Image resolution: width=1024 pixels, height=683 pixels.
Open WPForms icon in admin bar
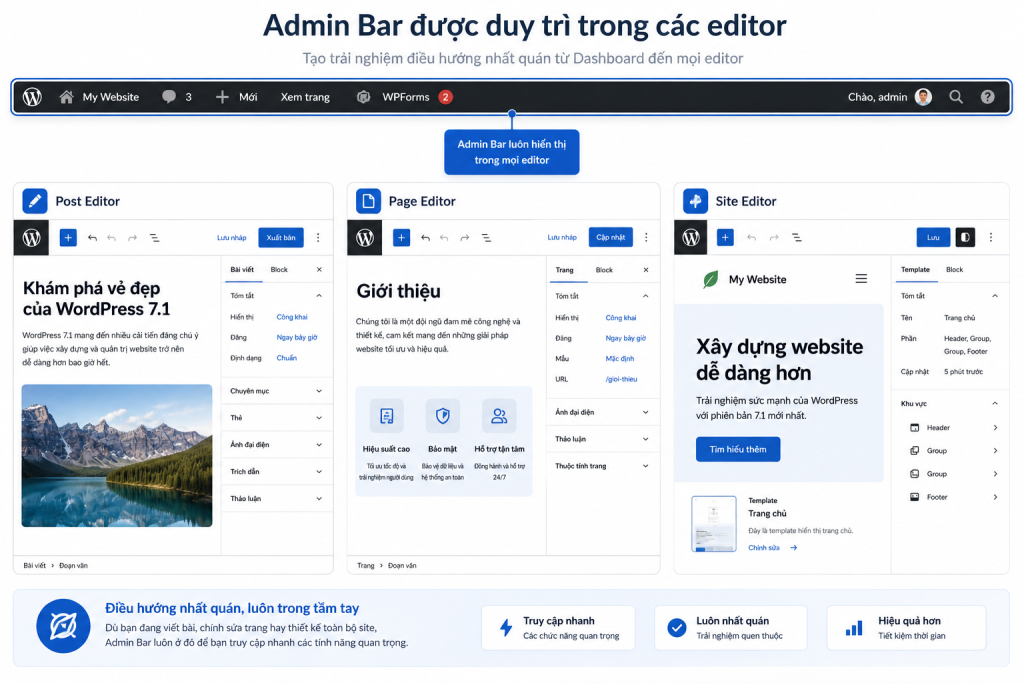[x=364, y=97]
